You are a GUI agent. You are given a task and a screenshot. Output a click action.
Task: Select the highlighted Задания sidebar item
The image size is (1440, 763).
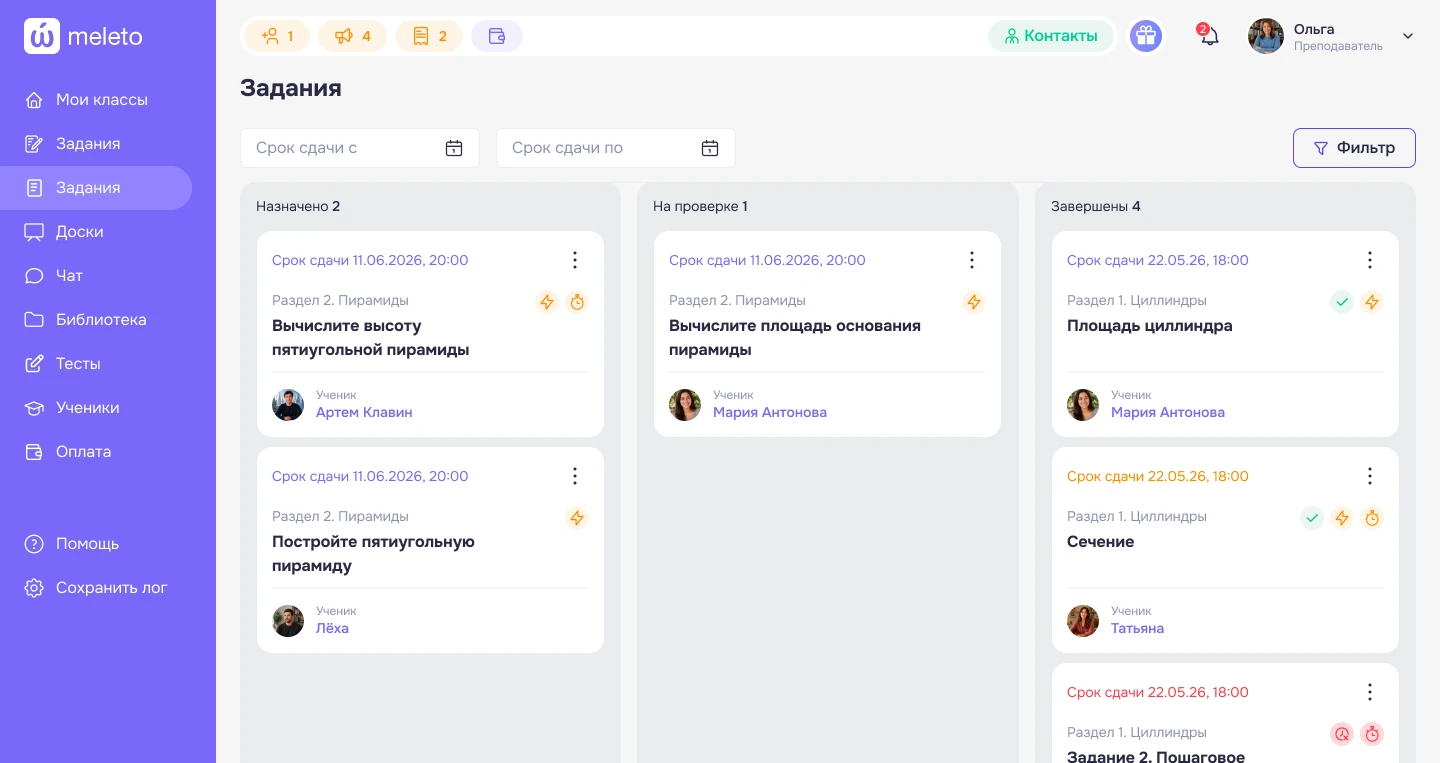[96, 188]
